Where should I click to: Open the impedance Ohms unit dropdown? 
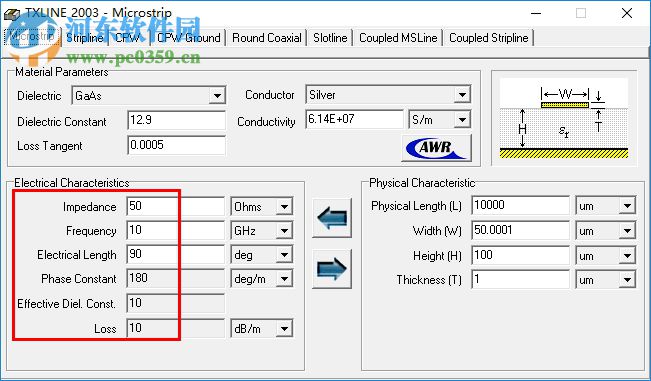click(284, 206)
